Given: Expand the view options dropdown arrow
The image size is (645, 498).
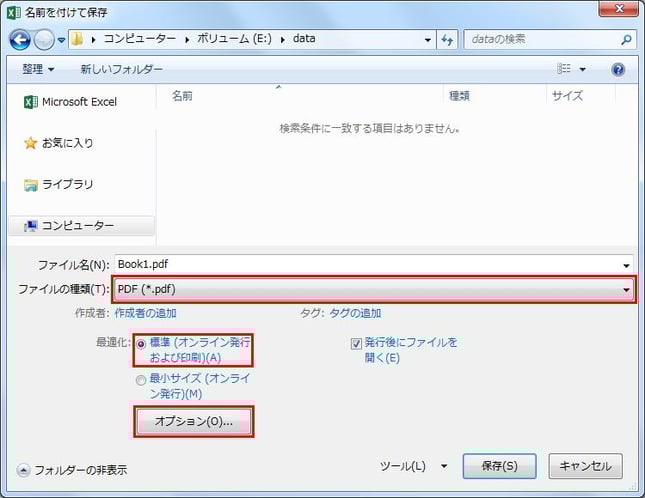Looking at the screenshot, I should (x=582, y=69).
